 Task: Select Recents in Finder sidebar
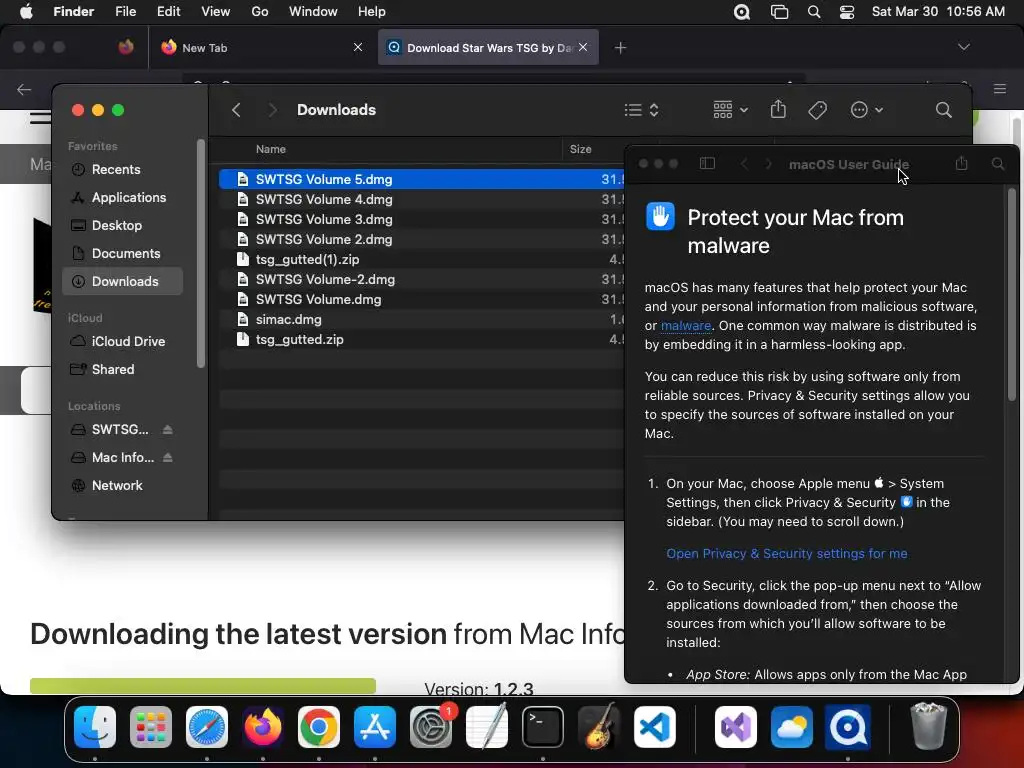click(x=123, y=170)
